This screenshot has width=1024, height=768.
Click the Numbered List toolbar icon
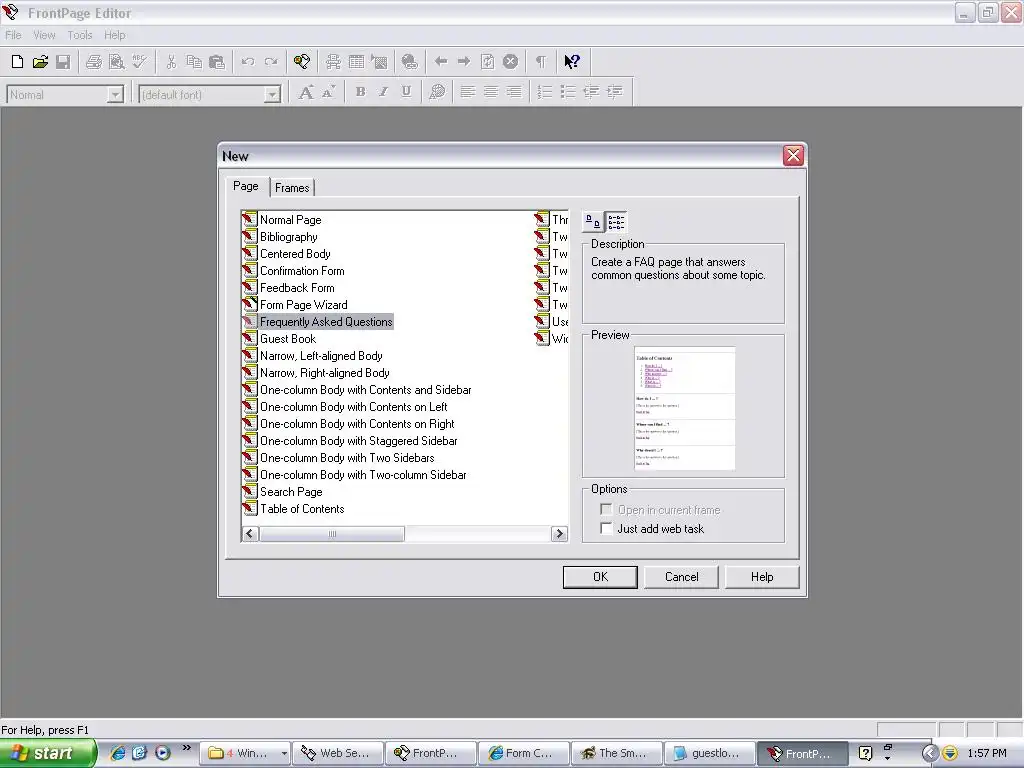click(545, 93)
